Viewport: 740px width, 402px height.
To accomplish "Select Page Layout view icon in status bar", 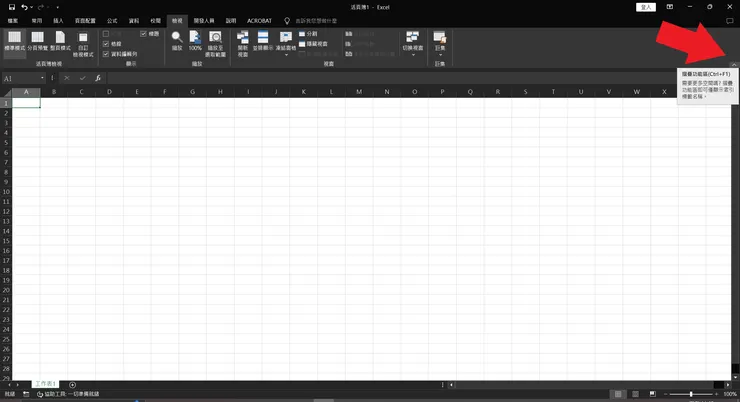I will [x=635, y=394].
